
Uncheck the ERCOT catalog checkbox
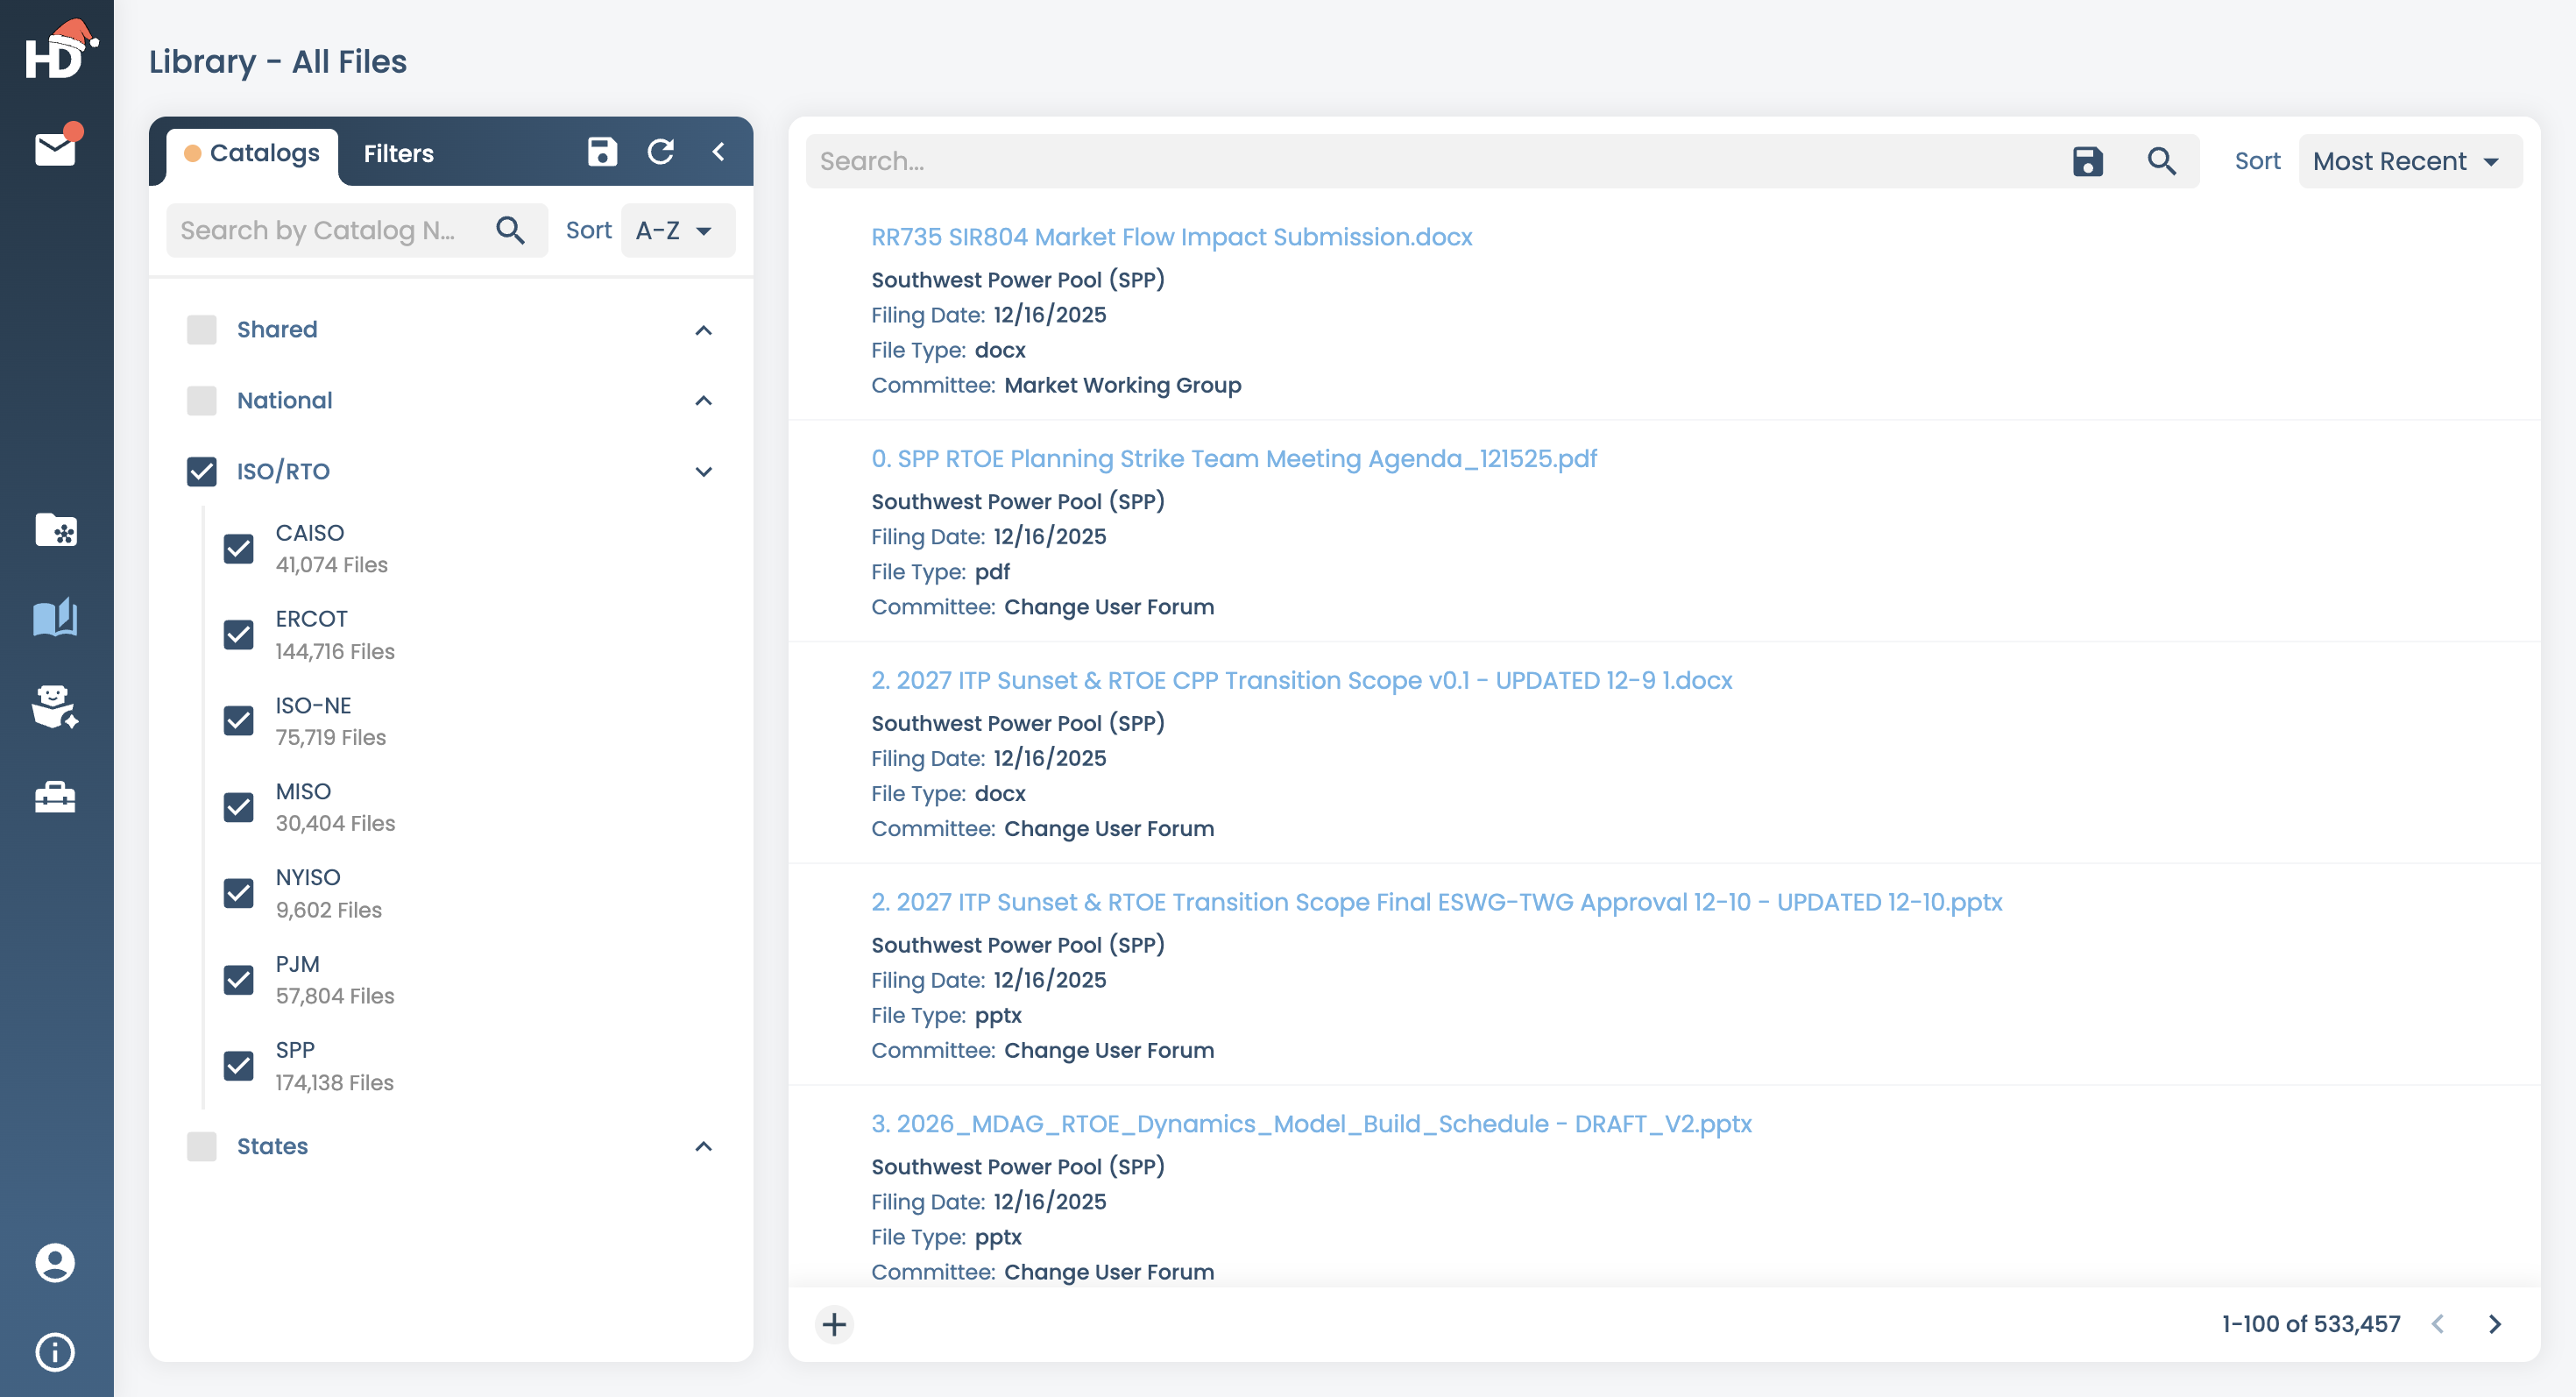click(239, 634)
